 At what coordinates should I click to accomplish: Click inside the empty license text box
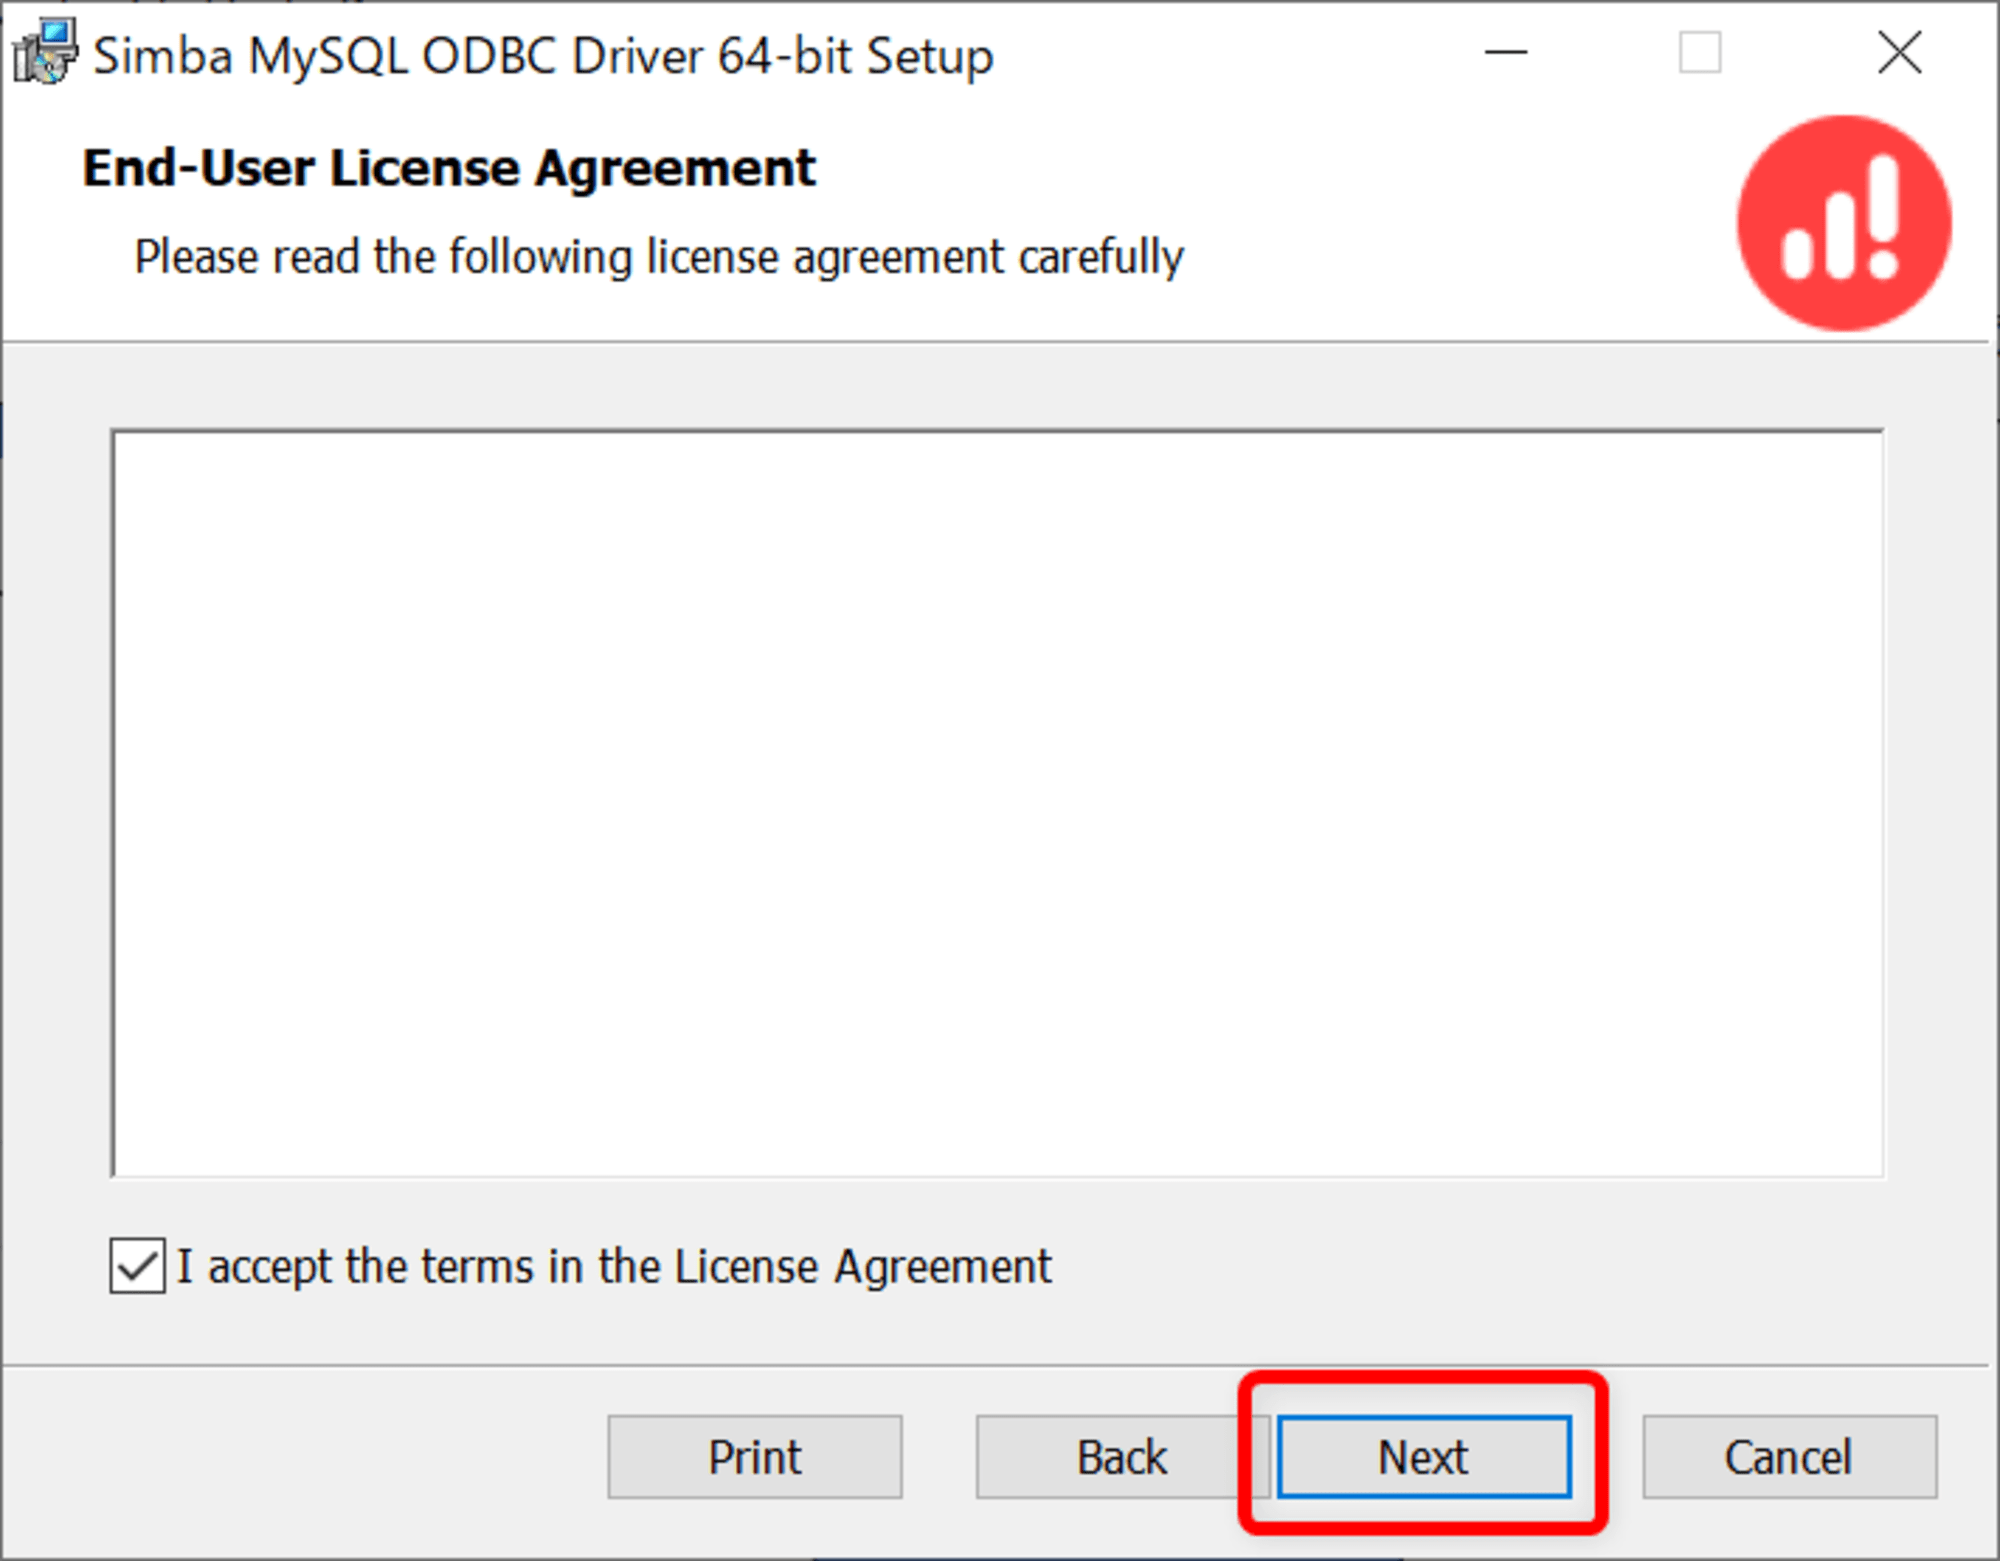(997, 804)
